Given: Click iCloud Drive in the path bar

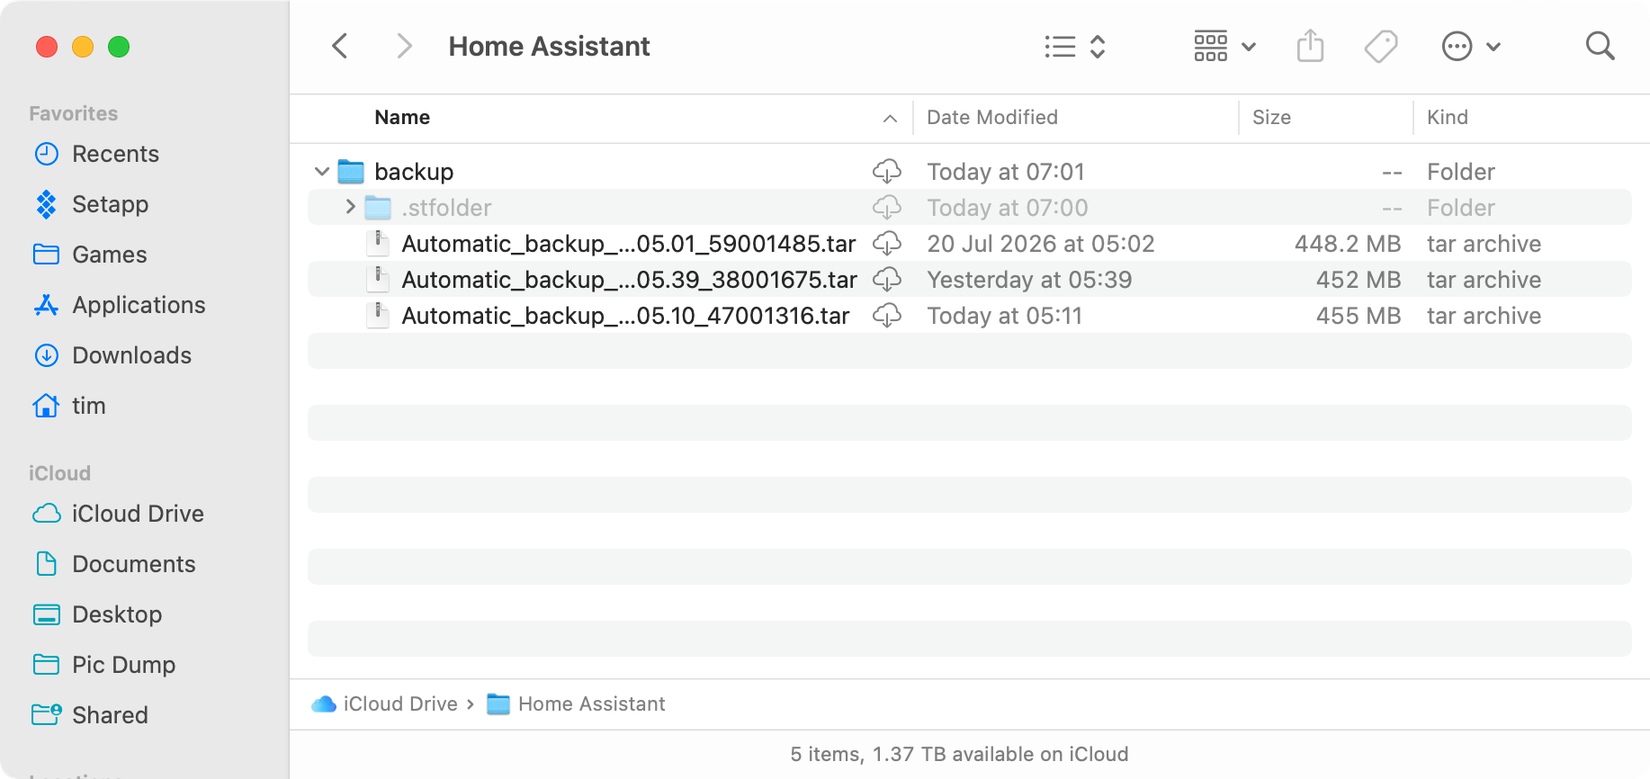Looking at the screenshot, I should pos(385,704).
